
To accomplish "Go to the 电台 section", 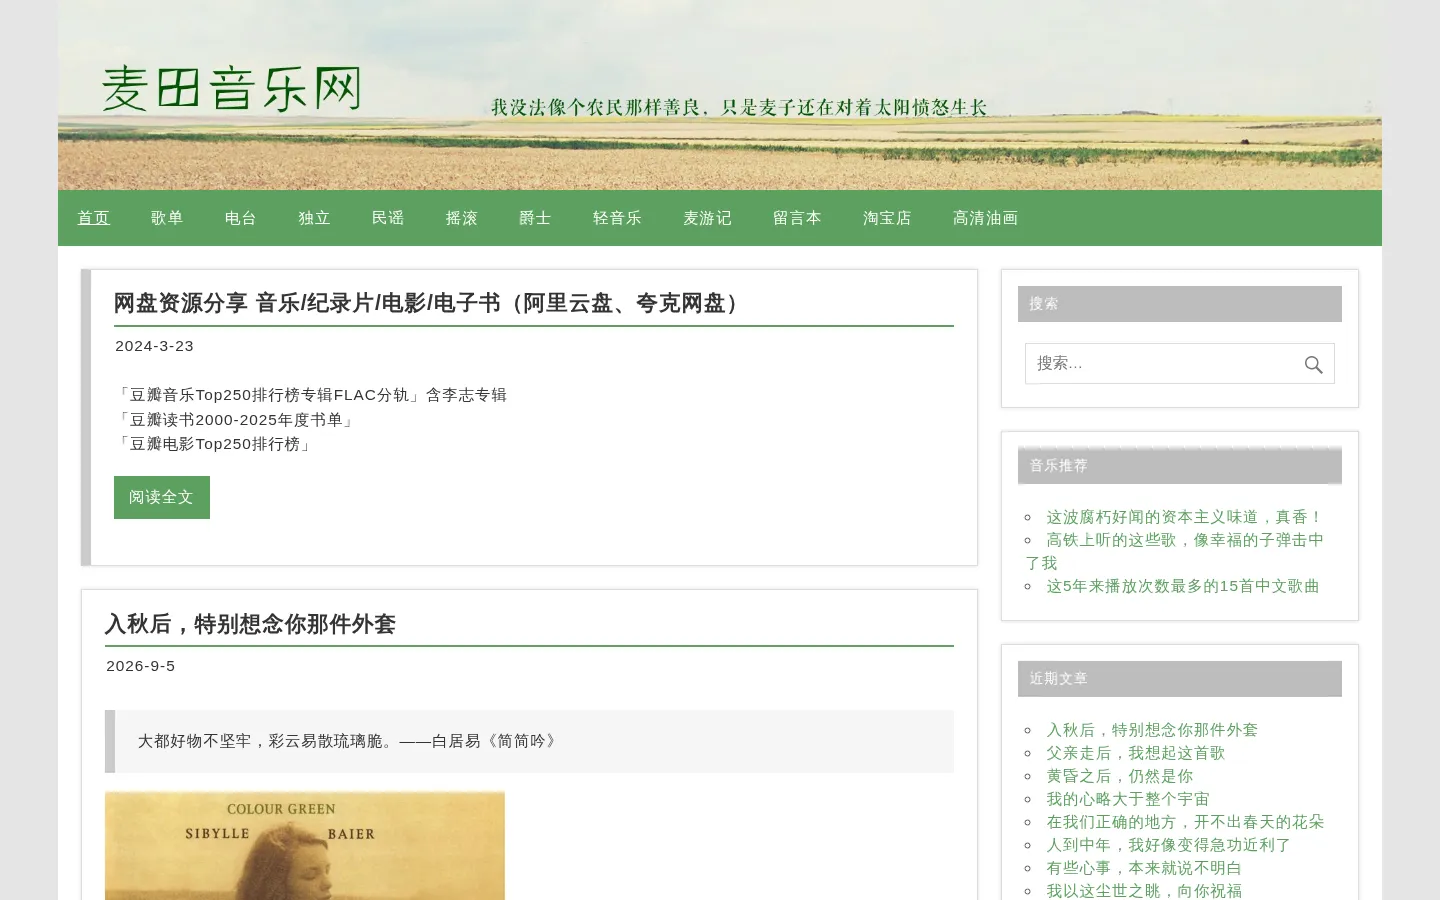I will click(x=241, y=218).
